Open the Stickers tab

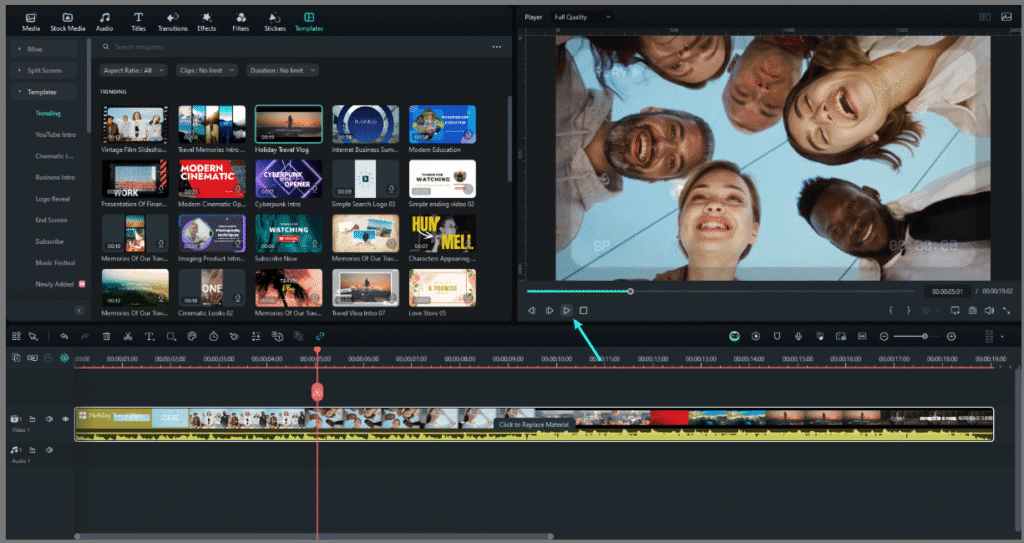[x=275, y=22]
